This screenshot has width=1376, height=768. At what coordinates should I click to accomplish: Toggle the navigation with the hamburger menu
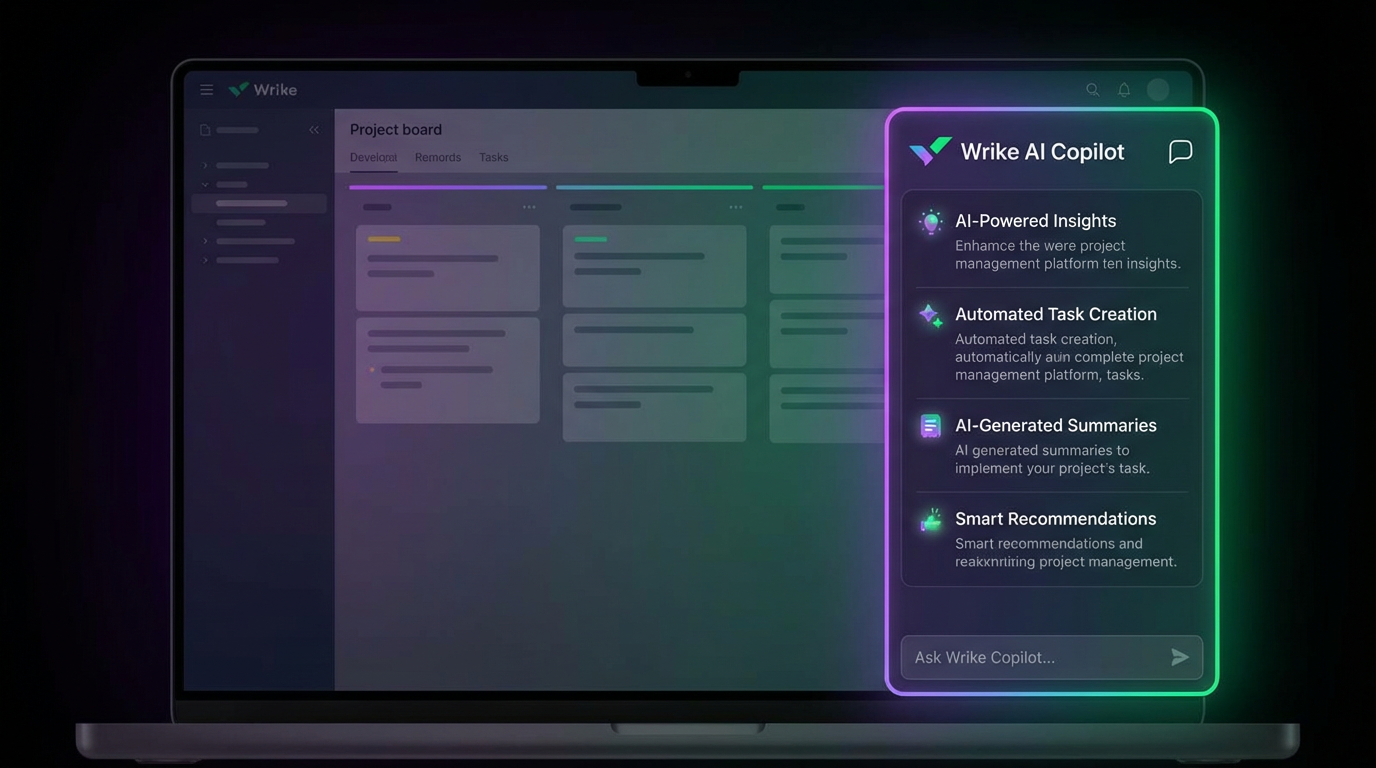pyautogui.click(x=206, y=89)
